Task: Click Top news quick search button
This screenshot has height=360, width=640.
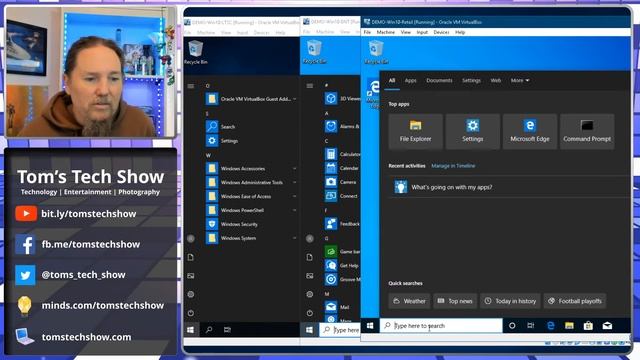Action: coord(455,301)
